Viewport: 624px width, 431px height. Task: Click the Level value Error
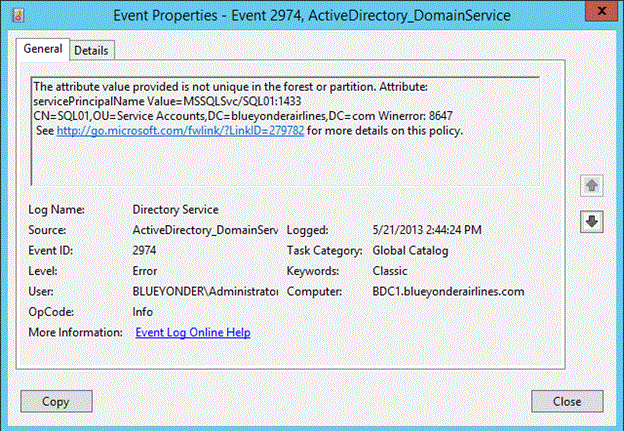point(144,271)
